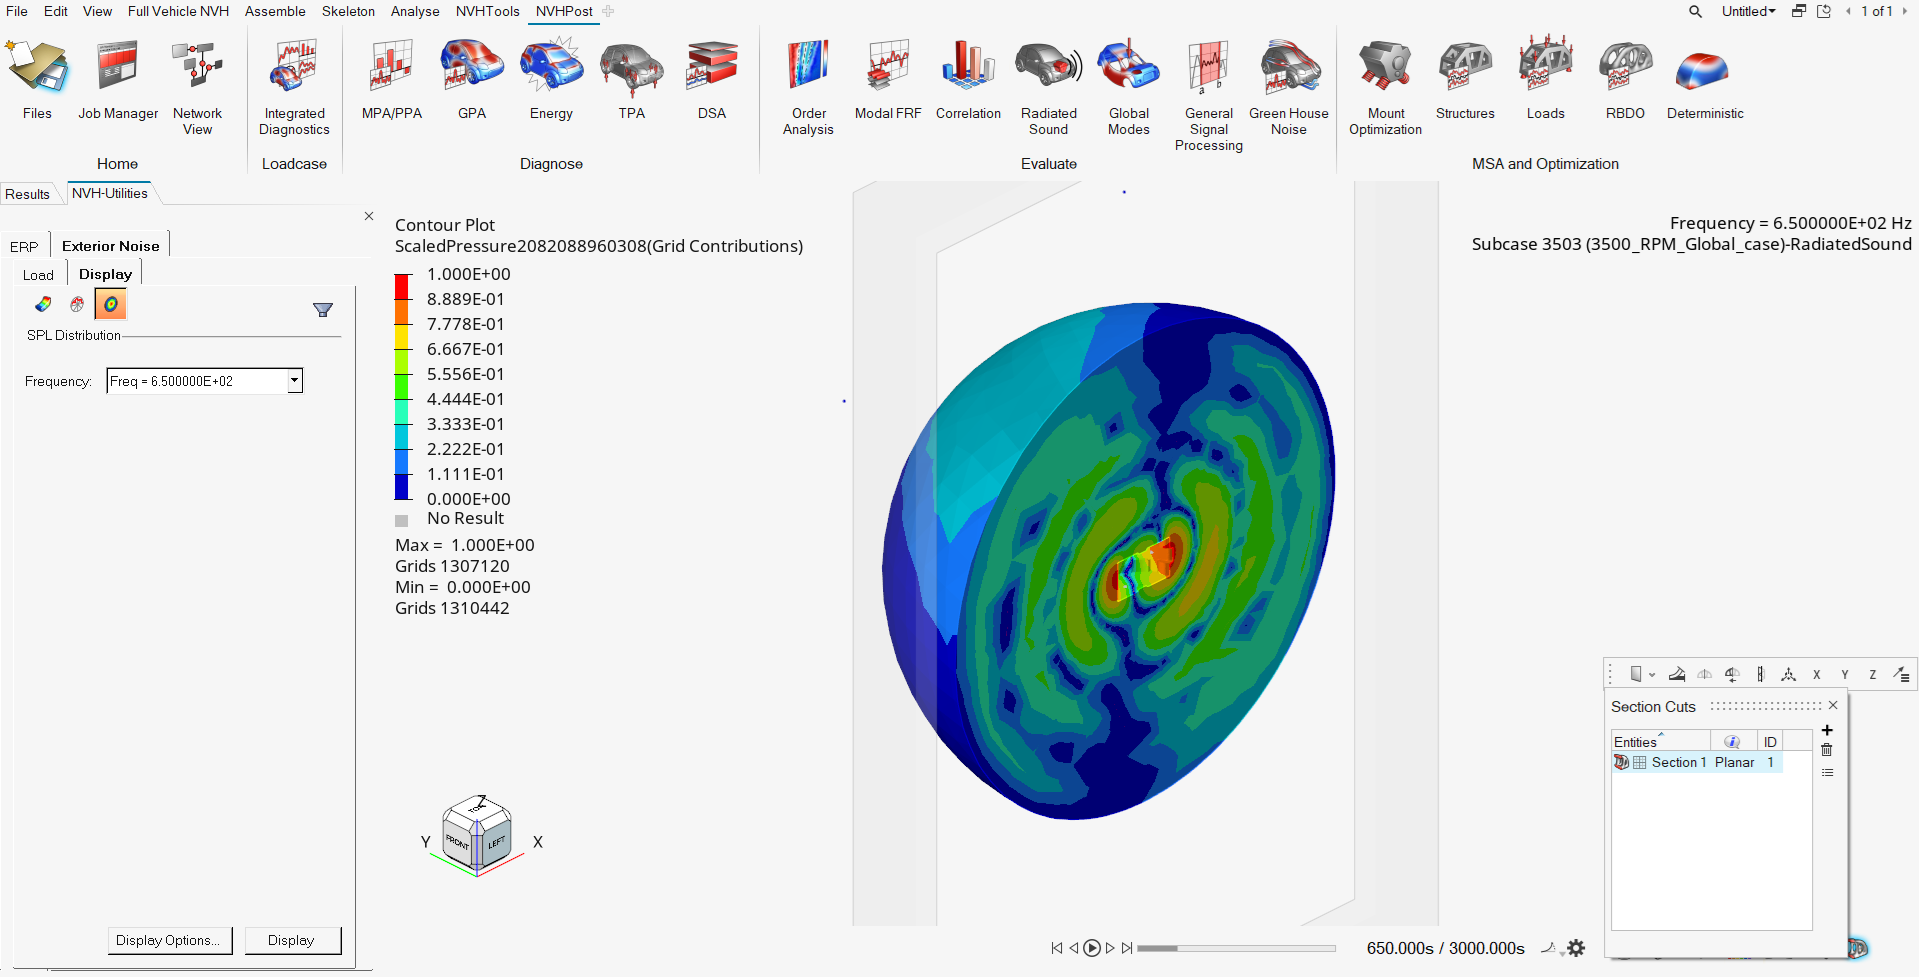Open the TPA tool
This screenshot has height=977, width=1919.
pyautogui.click(x=631, y=80)
